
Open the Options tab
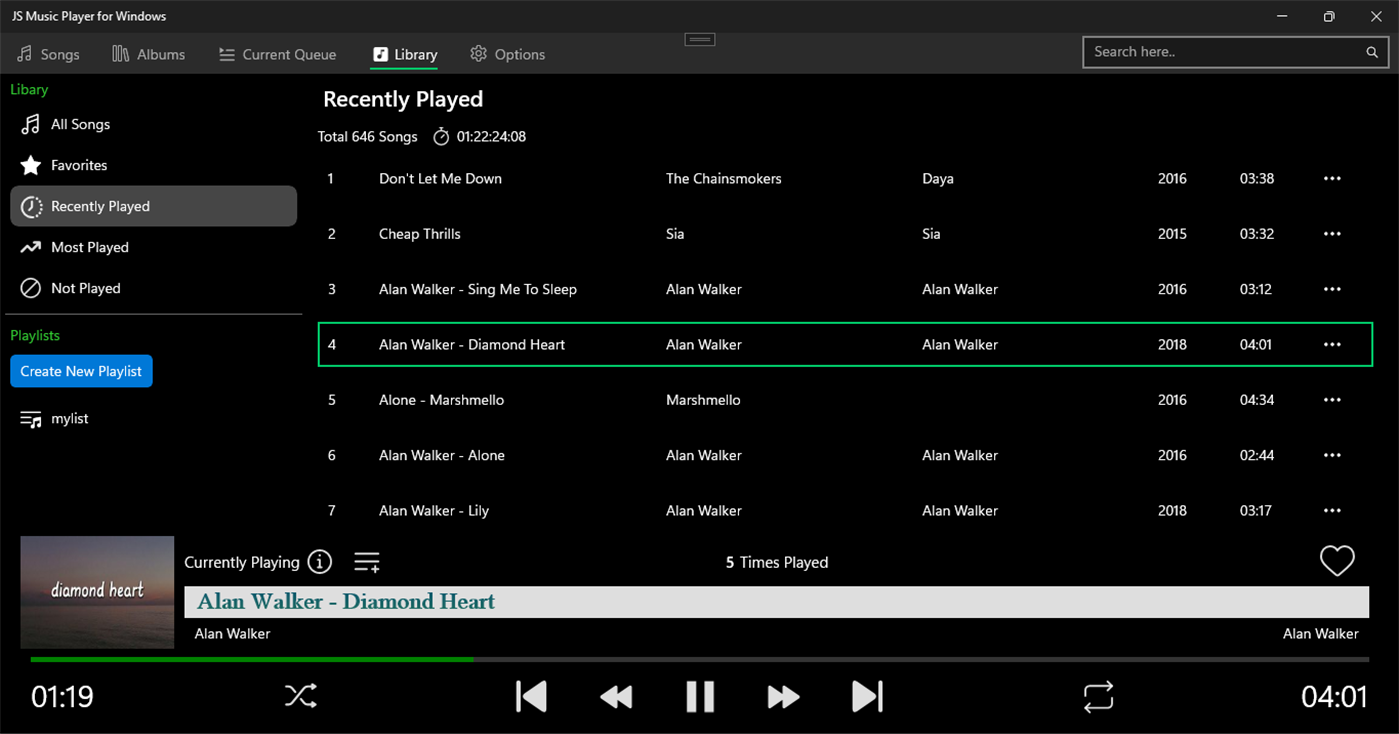click(507, 54)
